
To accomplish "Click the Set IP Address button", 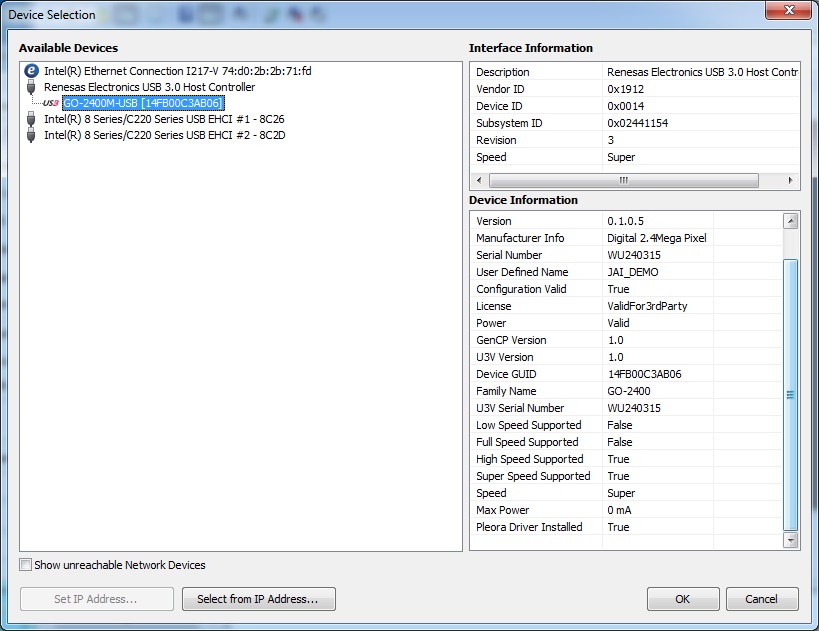I will [x=97, y=599].
